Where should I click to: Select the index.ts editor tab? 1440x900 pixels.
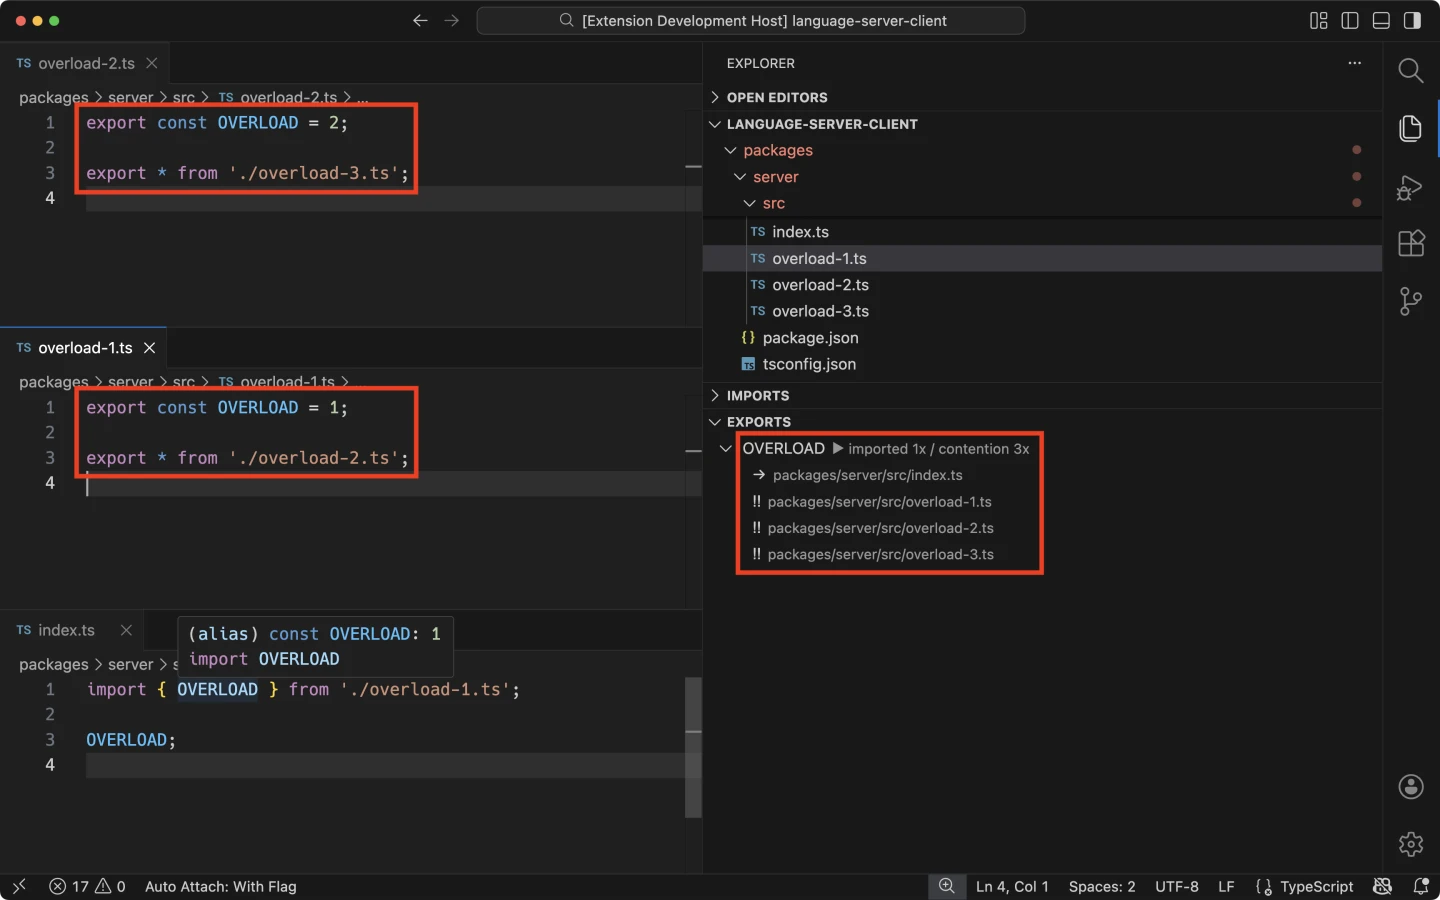[x=66, y=630]
